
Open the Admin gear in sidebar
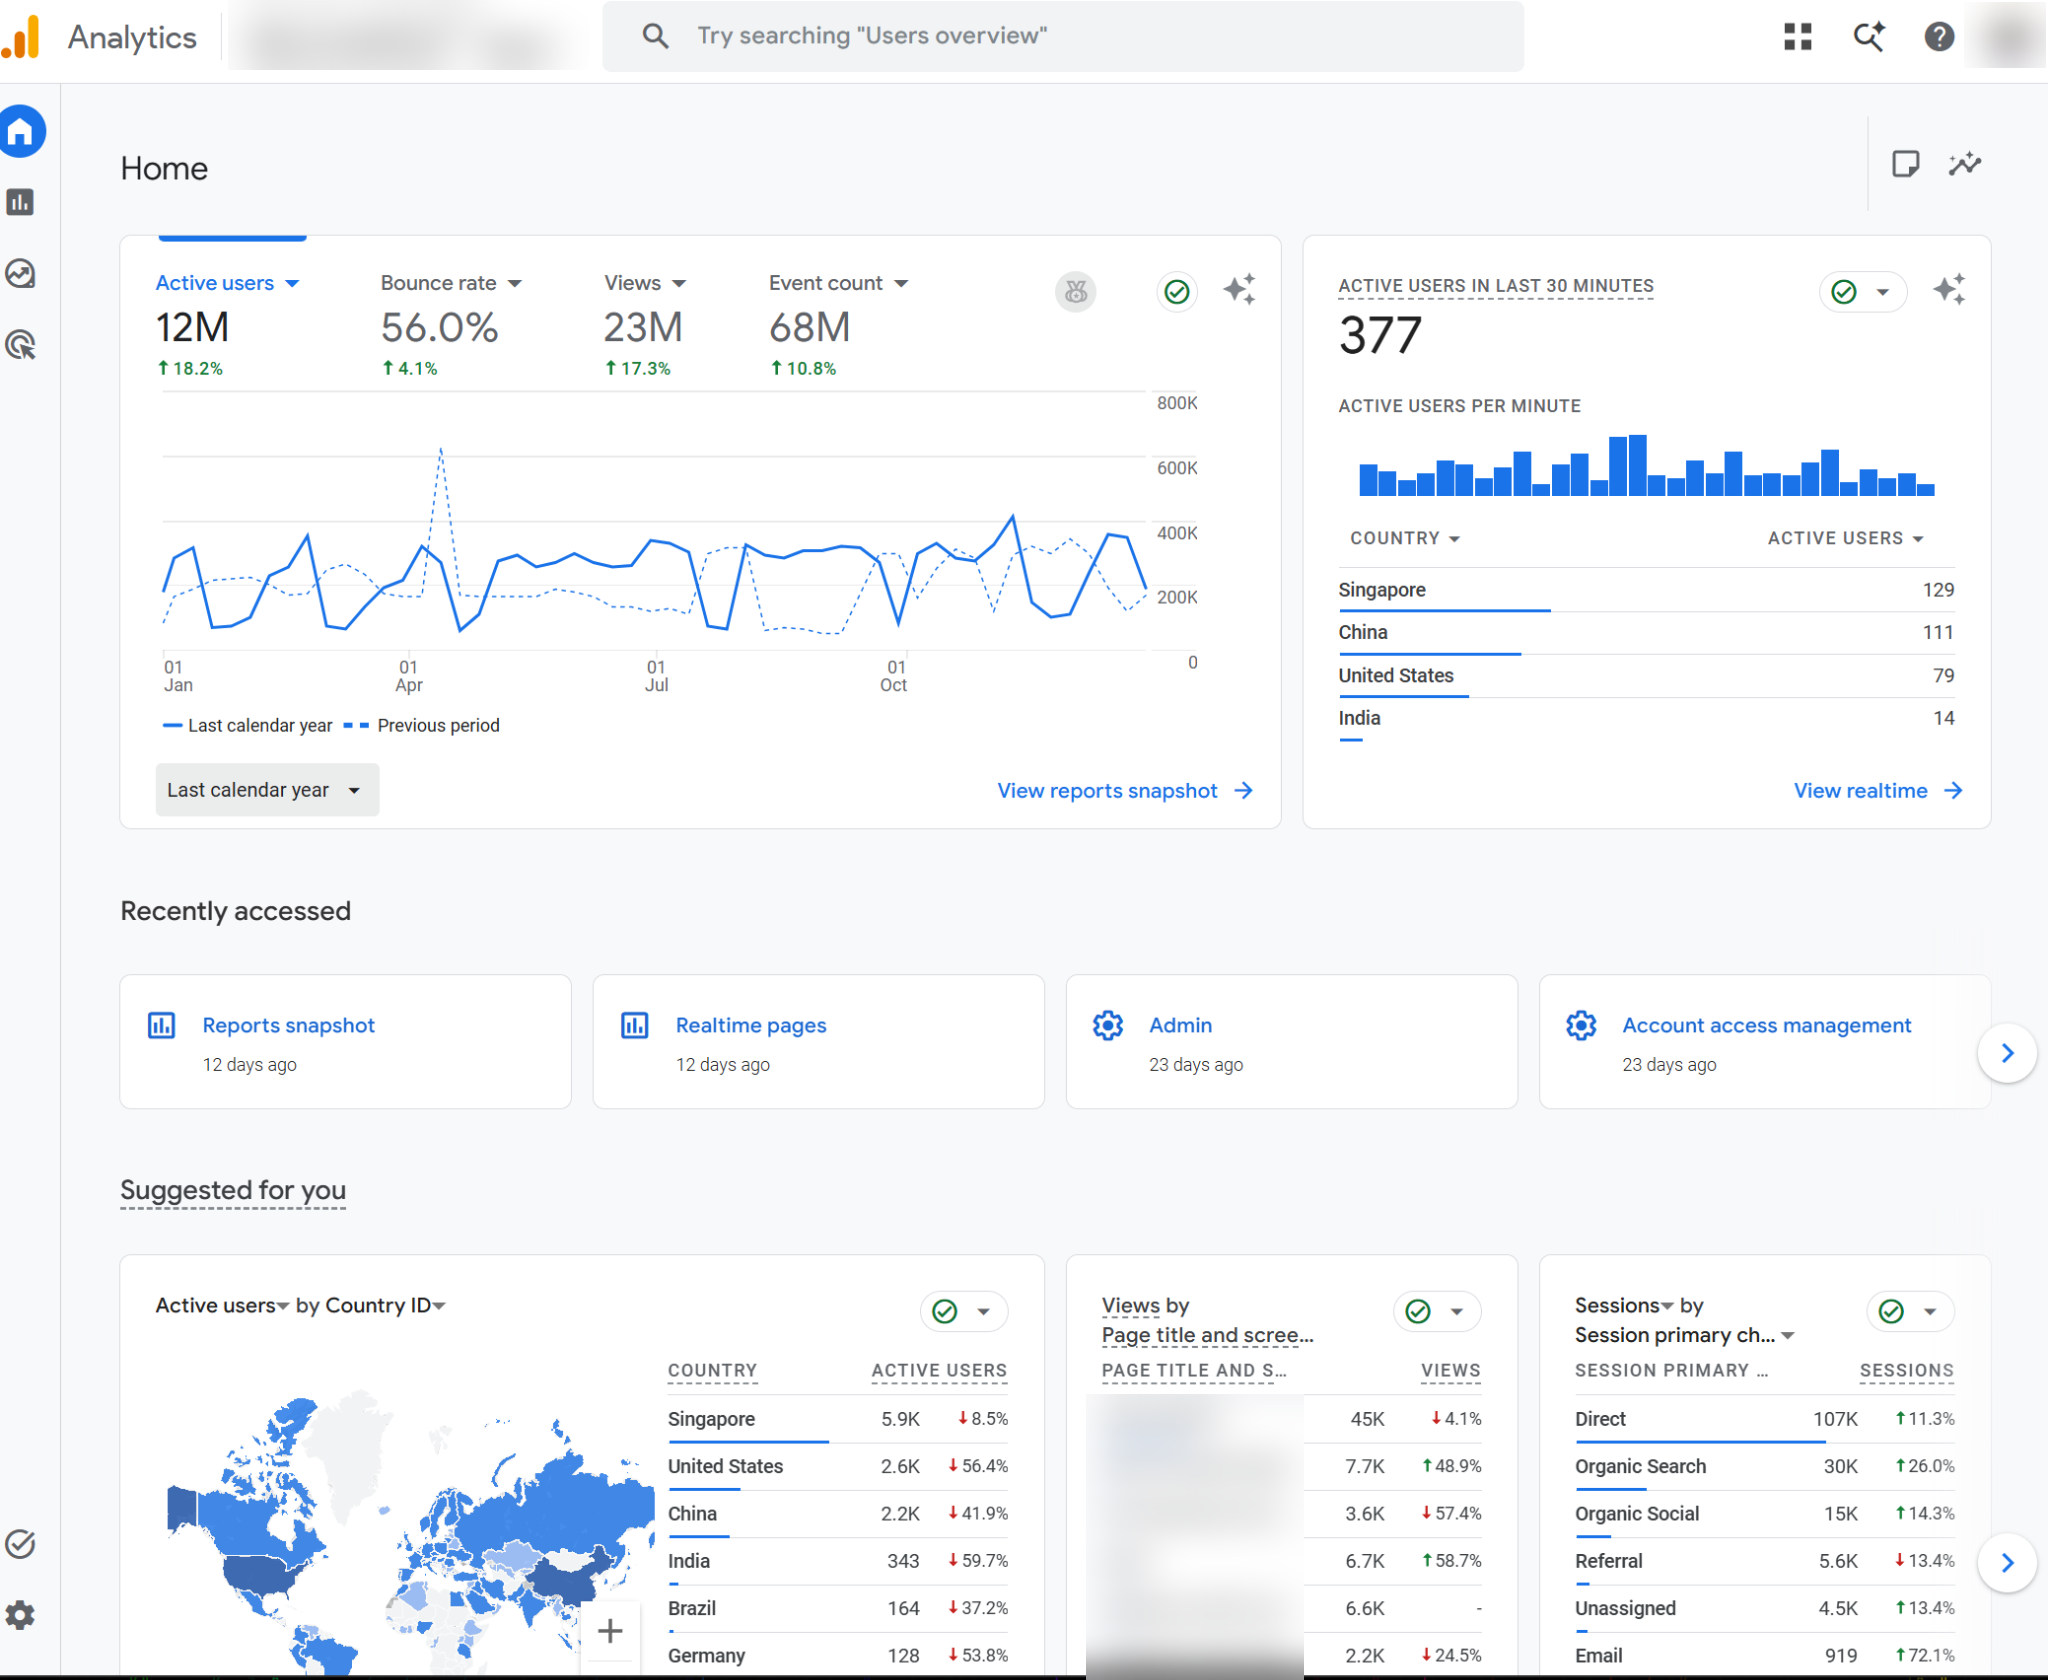click(21, 1615)
